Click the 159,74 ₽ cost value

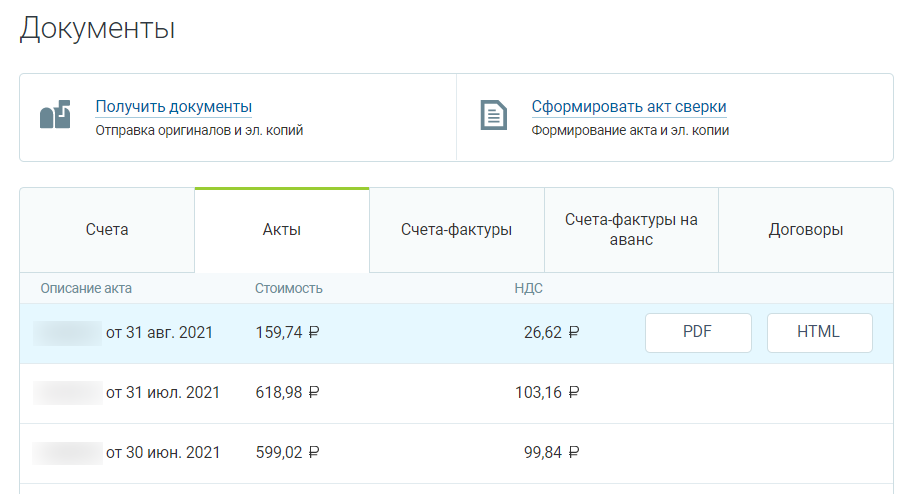point(287,333)
